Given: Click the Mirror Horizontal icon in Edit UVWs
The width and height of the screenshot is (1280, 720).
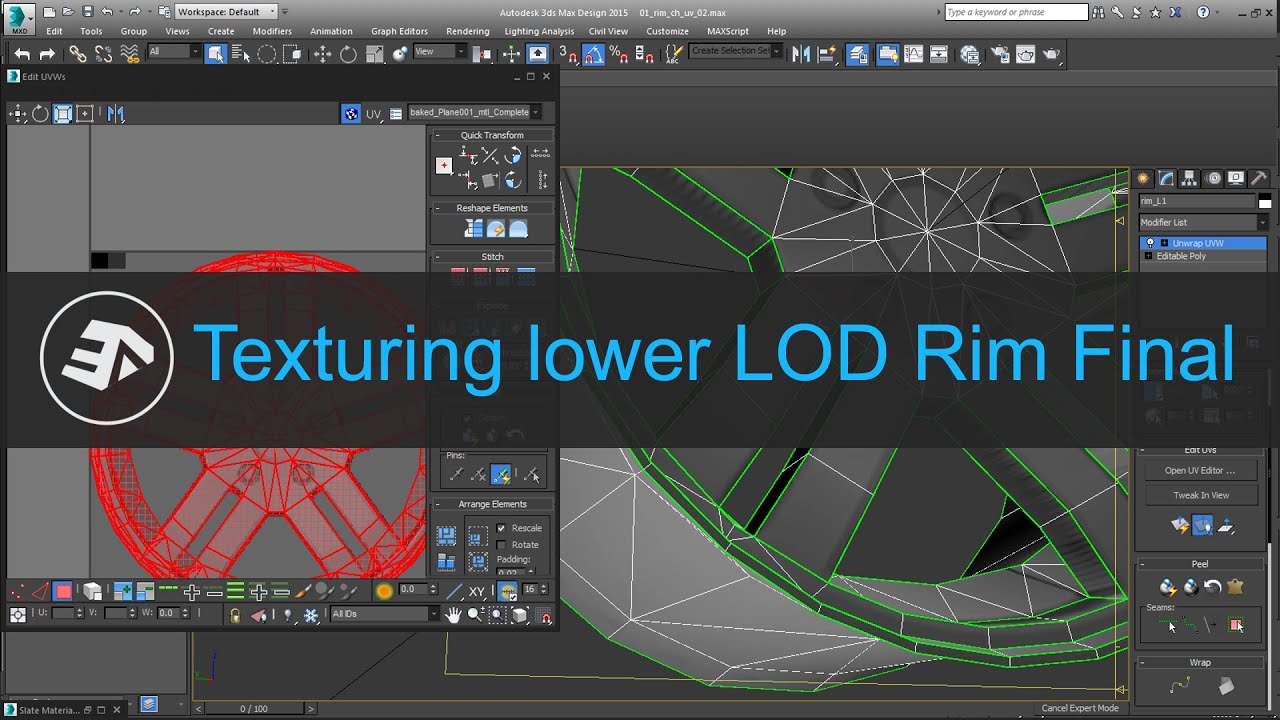Looking at the screenshot, I should [x=115, y=114].
